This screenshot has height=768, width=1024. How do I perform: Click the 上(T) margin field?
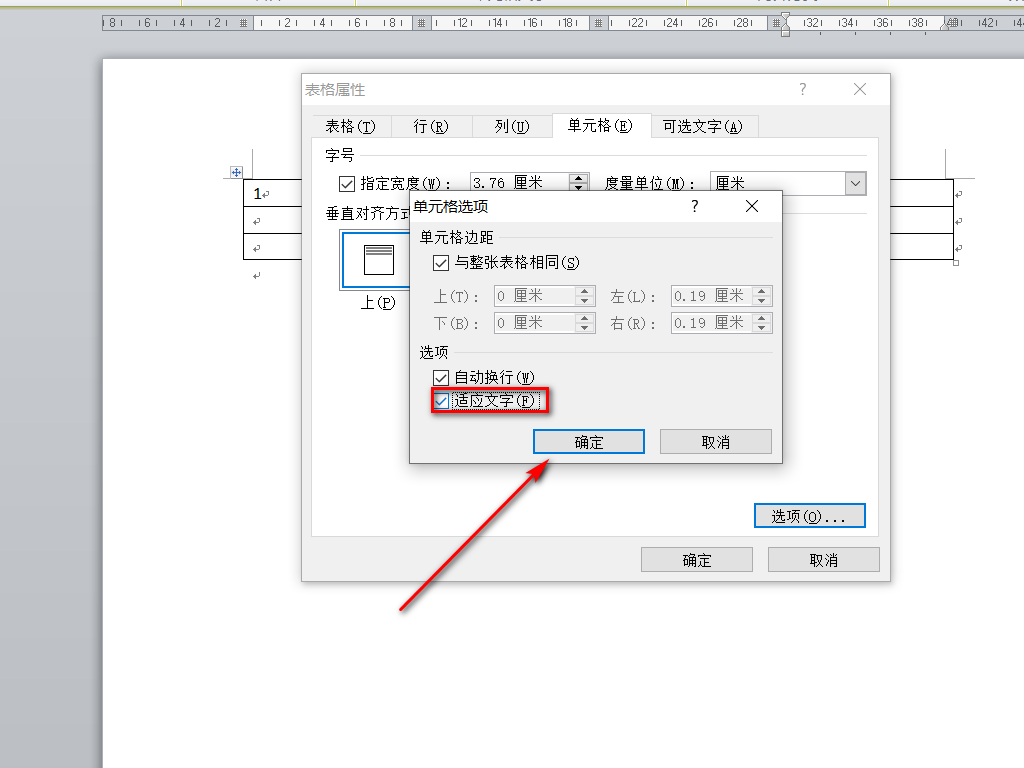point(535,296)
